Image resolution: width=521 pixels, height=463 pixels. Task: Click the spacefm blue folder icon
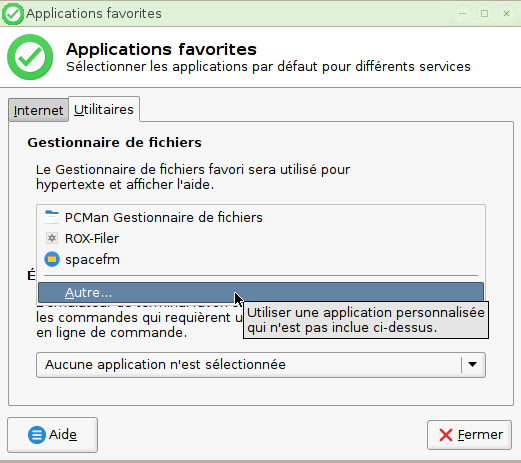click(x=52, y=259)
